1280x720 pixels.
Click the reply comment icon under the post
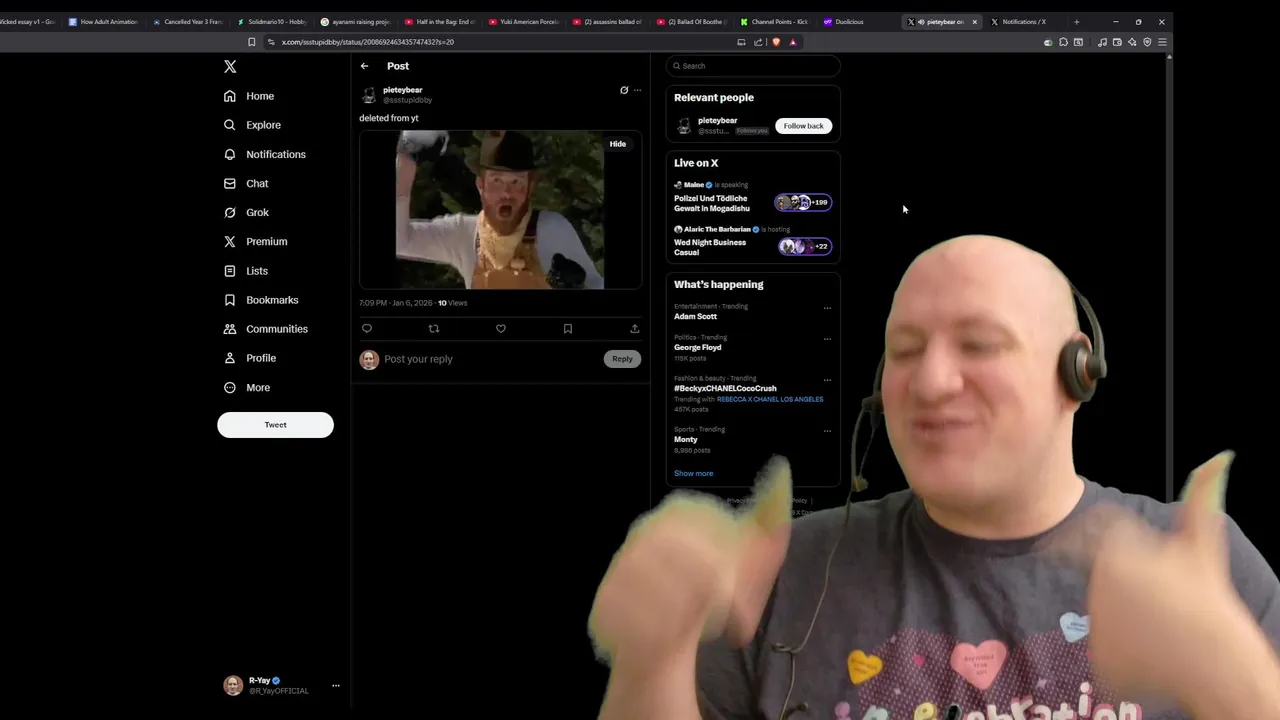point(367,328)
